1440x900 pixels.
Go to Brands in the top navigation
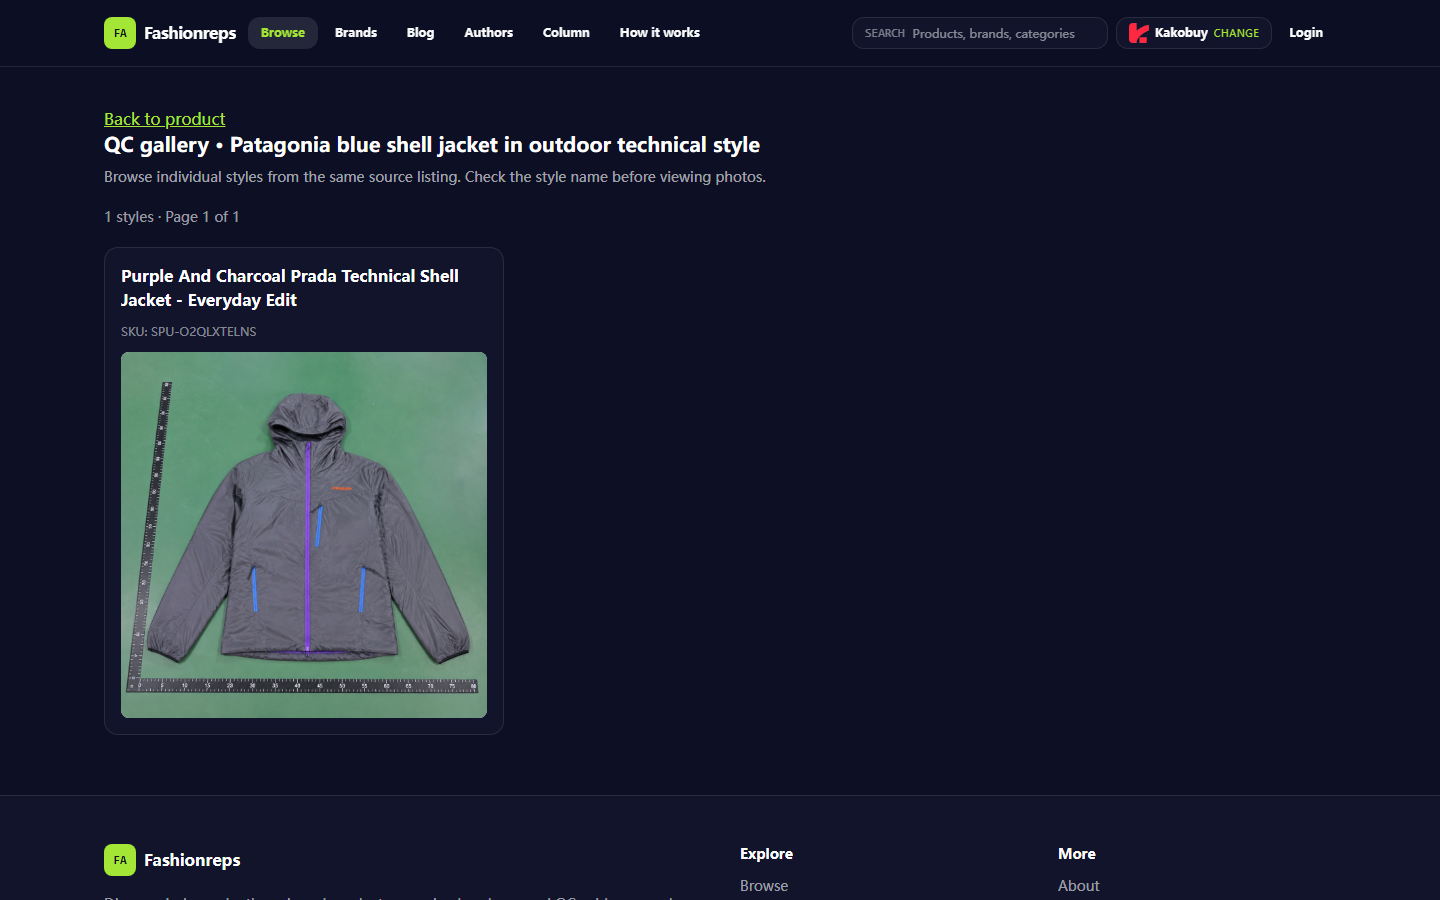click(356, 33)
